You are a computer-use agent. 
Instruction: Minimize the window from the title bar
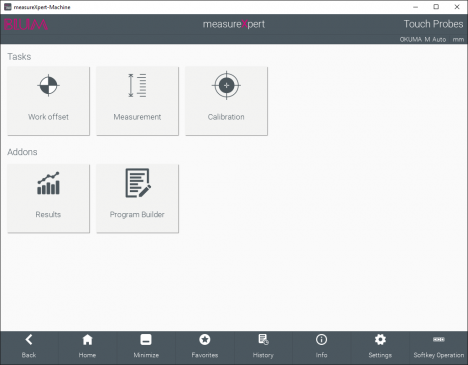click(x=415, y=7)
